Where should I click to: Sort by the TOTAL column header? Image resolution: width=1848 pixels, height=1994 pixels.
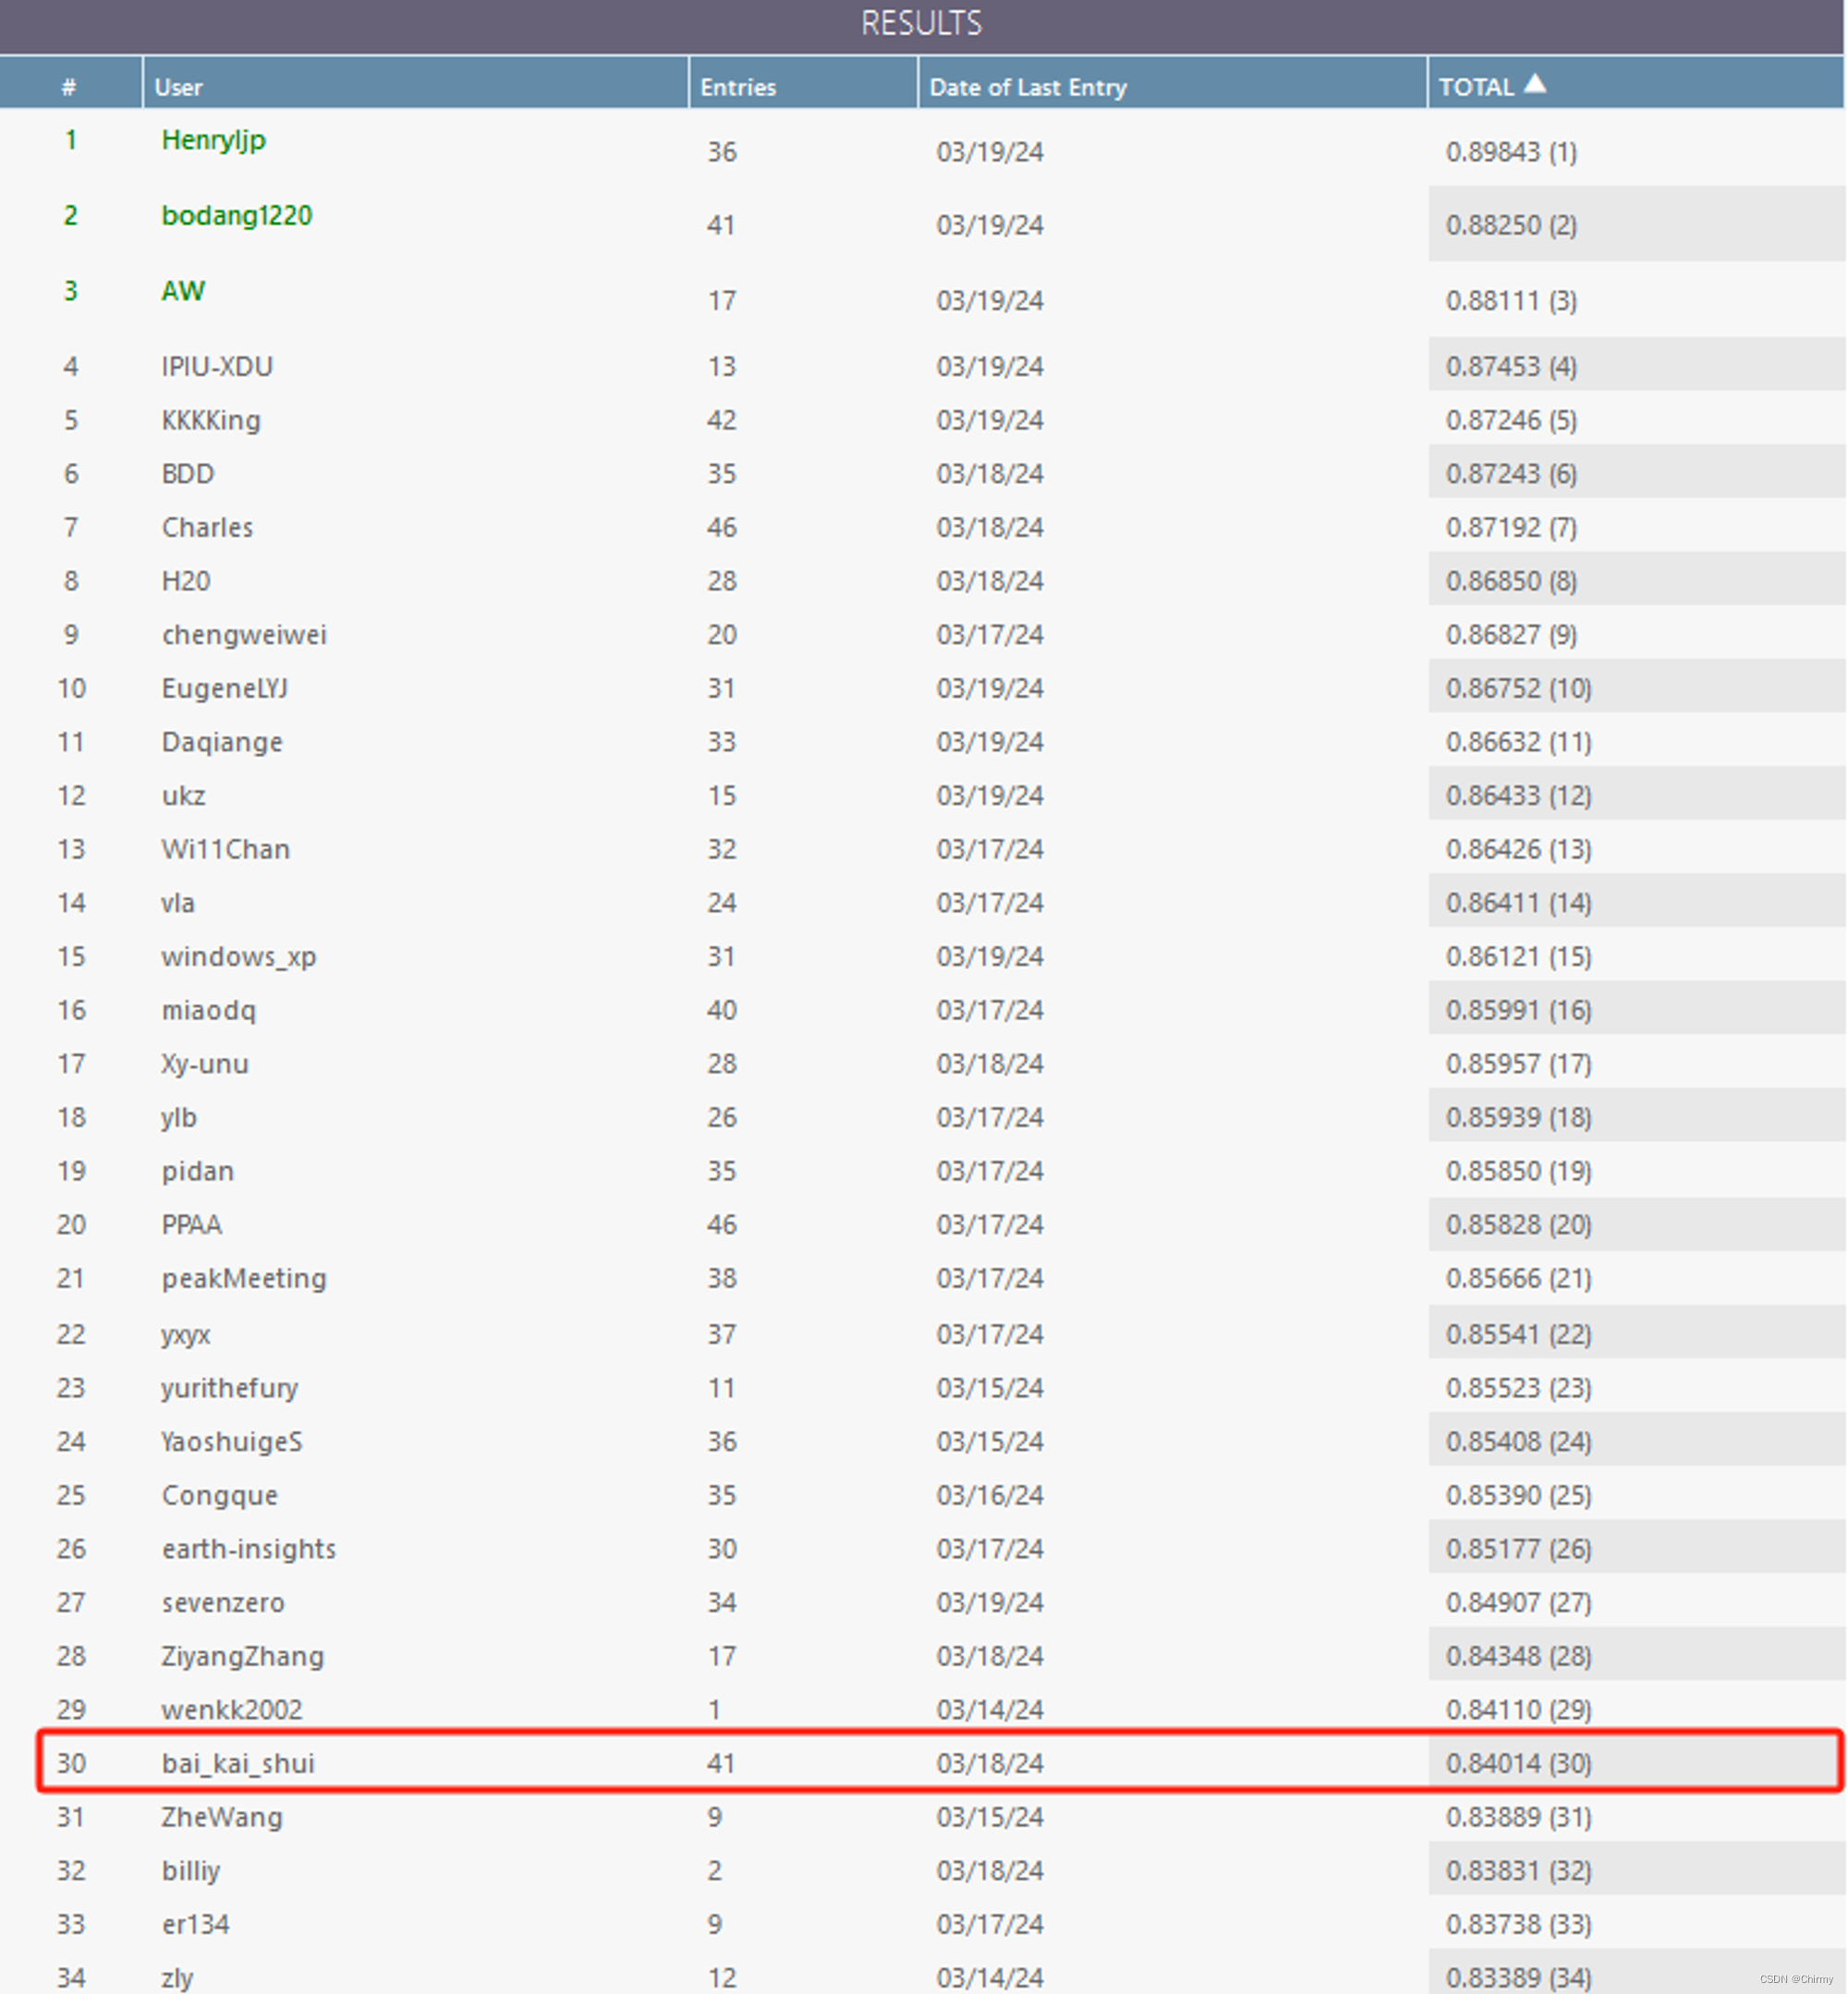pyautogui.click(x=1476, y=87)
